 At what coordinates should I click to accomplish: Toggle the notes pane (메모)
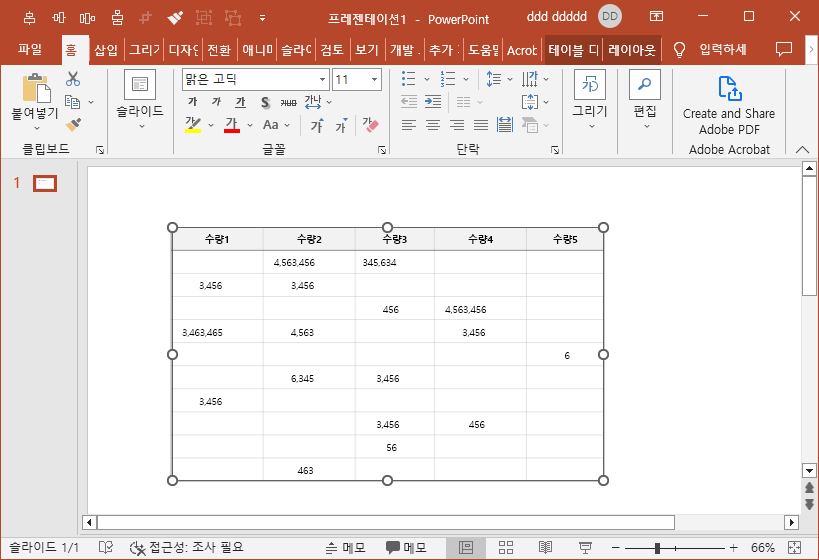(346, 547)
